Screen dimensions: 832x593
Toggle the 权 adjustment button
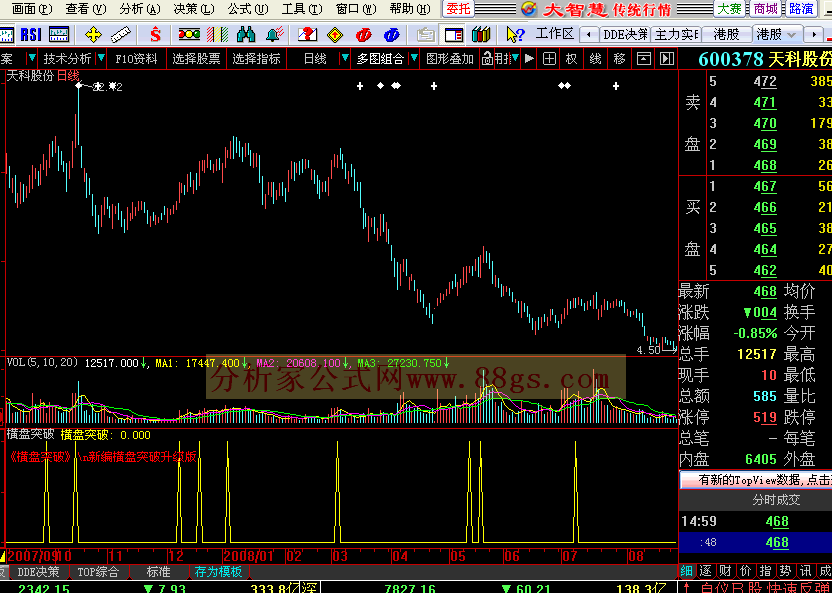pyautogui.click(x=571, y=58)
